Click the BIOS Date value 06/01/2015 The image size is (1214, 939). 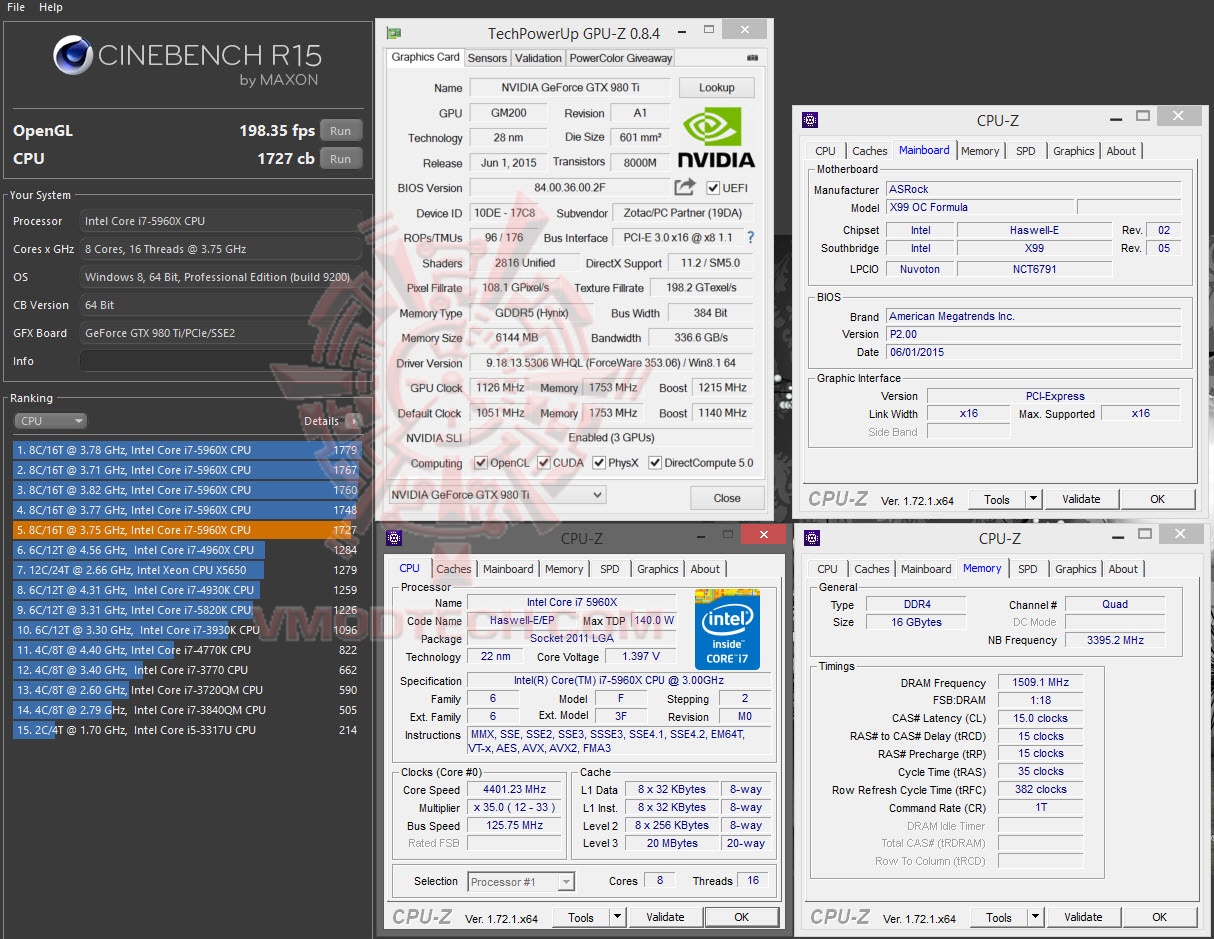click(x=1033, y=352)
